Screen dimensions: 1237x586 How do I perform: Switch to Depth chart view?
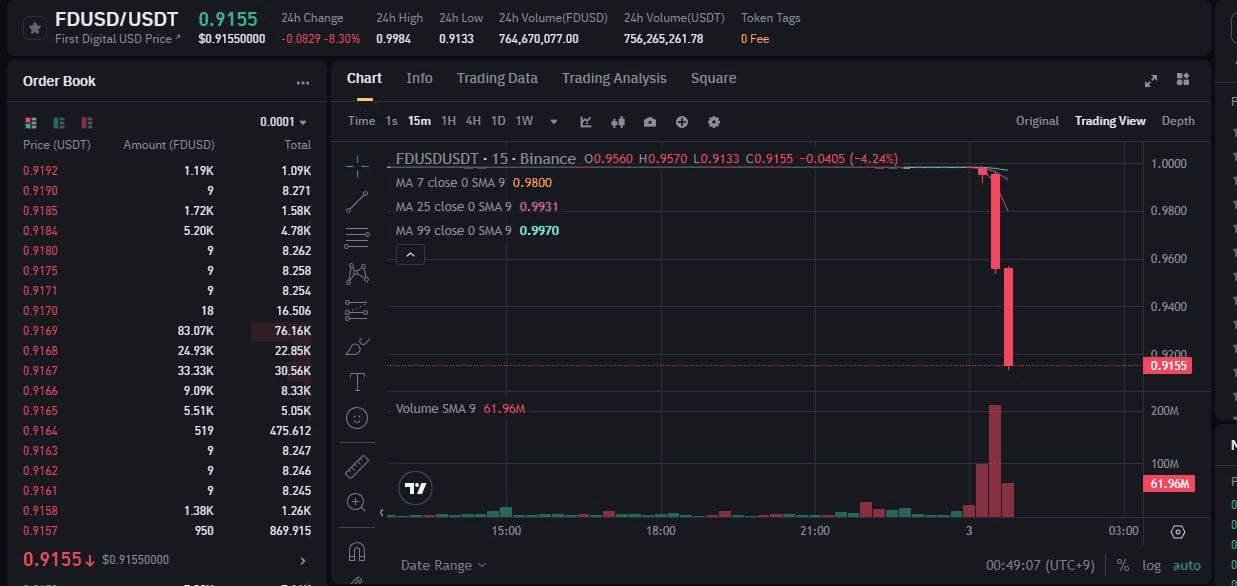(1178, 121)
